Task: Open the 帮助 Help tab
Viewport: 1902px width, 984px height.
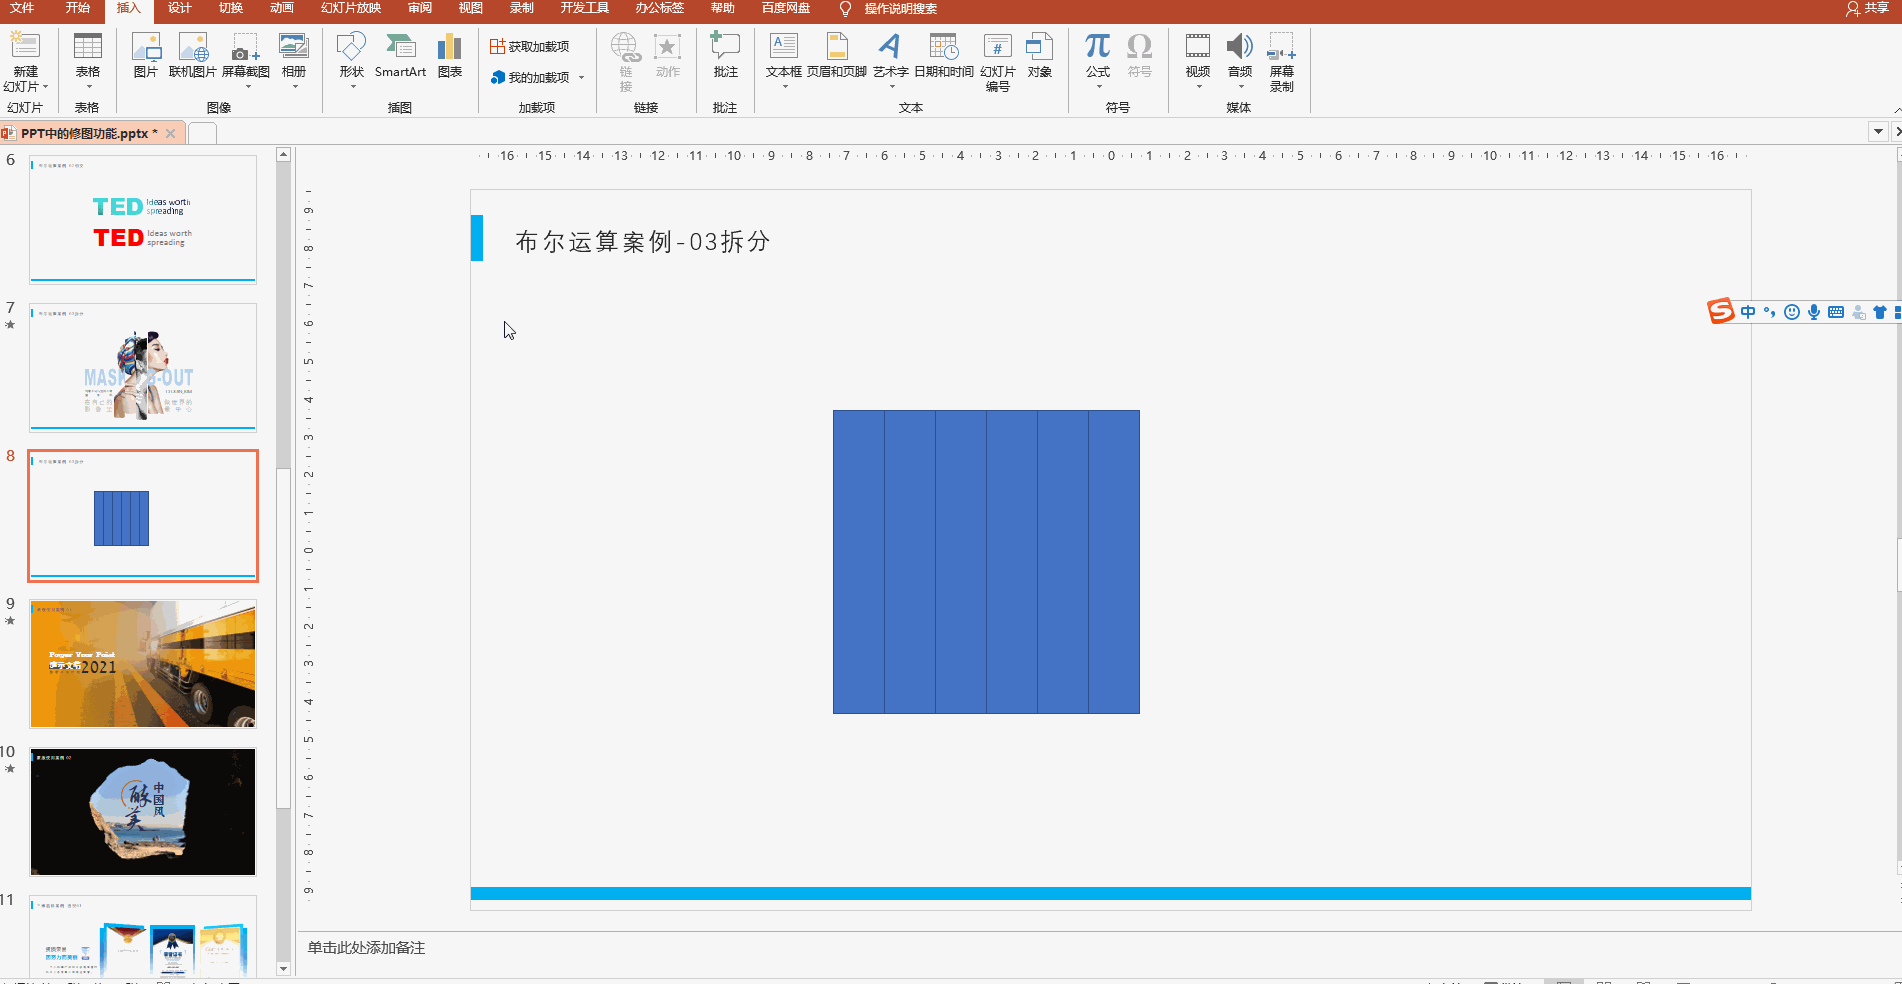Action: click(x=723, y=8)
